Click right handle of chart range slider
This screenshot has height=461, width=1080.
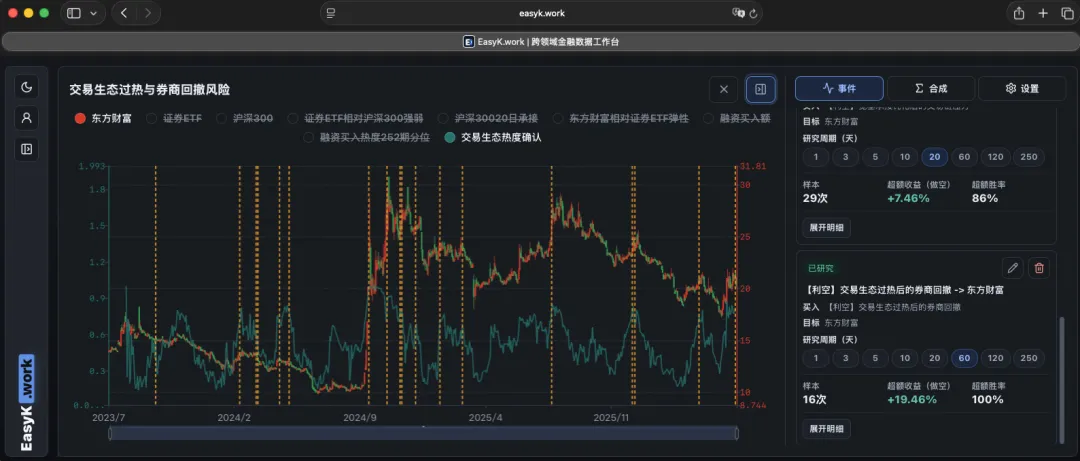(x=737, y=433)
